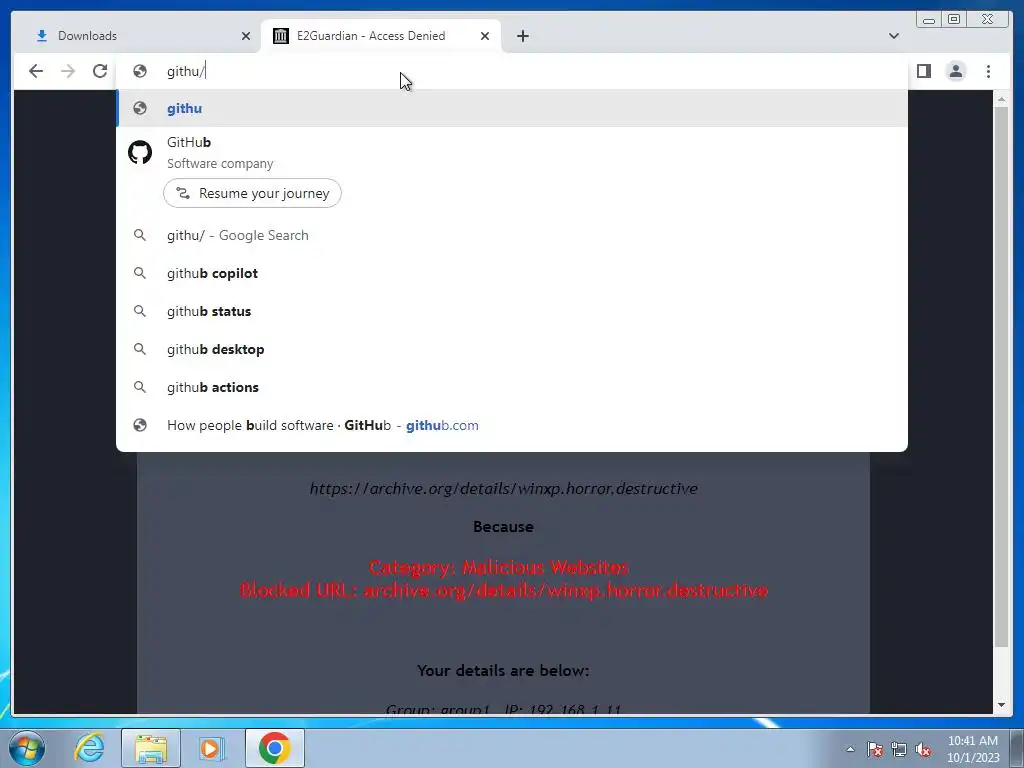Screen dimensions: 1024x768
Task: Click globe icon beside github.com suggestion
Action: 140,425
